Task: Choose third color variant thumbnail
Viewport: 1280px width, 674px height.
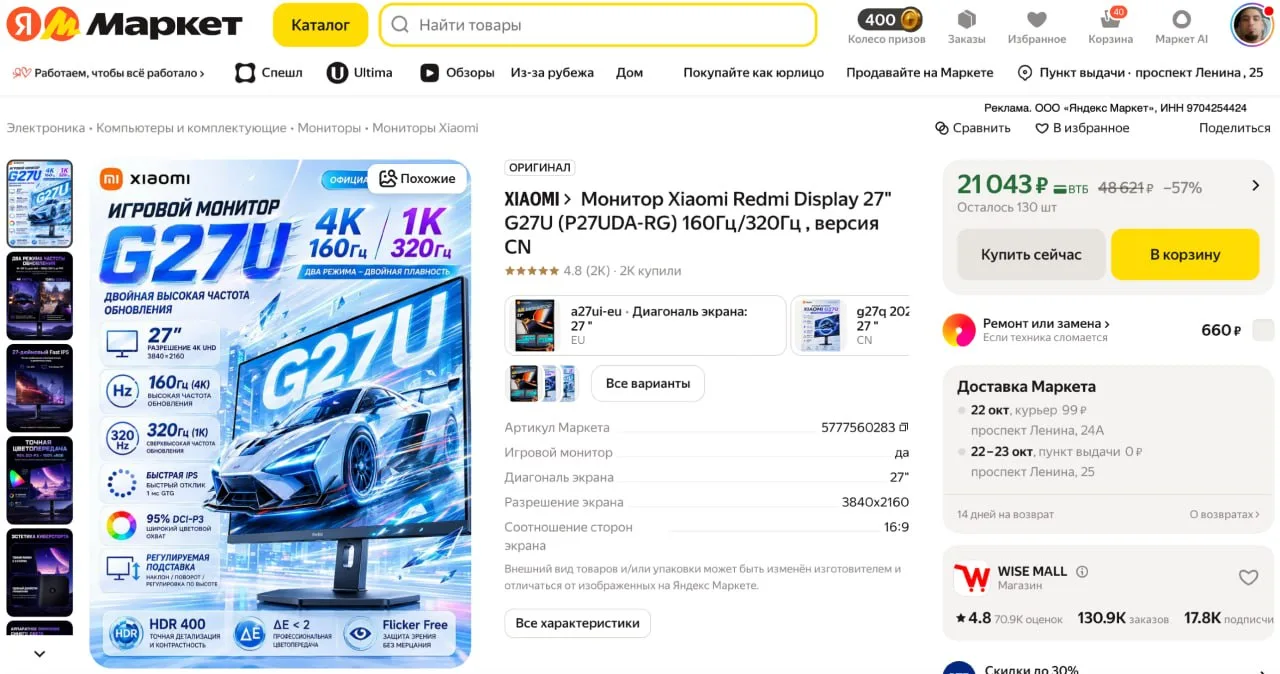Action: click(569, 384)
